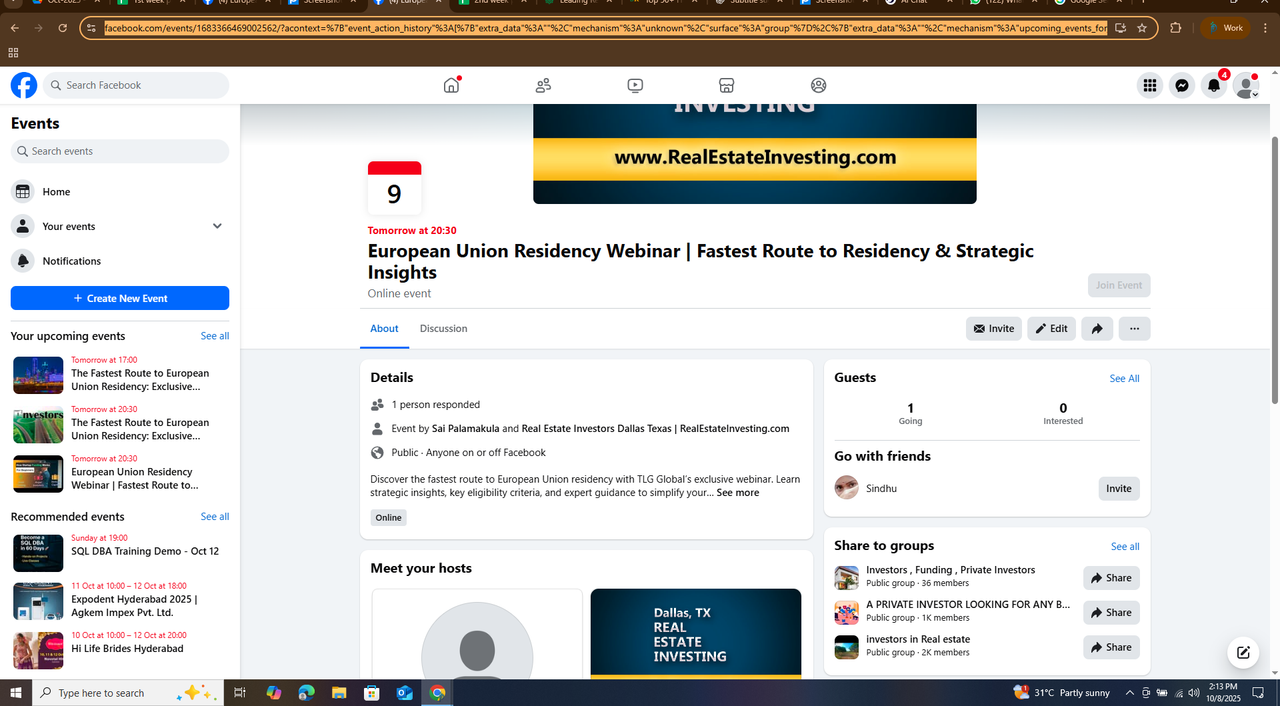Switch to the Discussion tab
1280x706 pixels.
click(443, 328)
